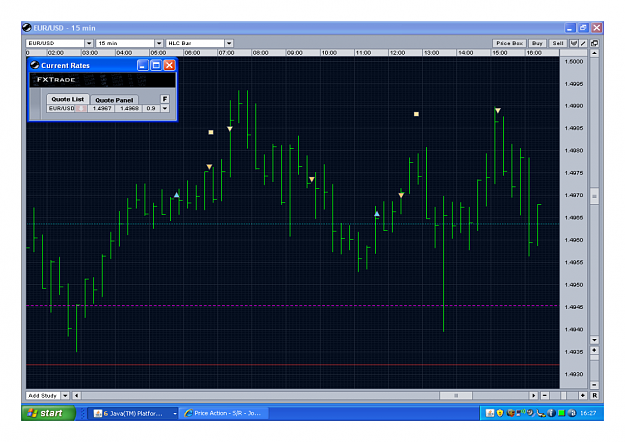Viewport: 625px width, 442px height.
Task: Click the yellow square marker near 06:30
Action: click(x=211, y=132)
